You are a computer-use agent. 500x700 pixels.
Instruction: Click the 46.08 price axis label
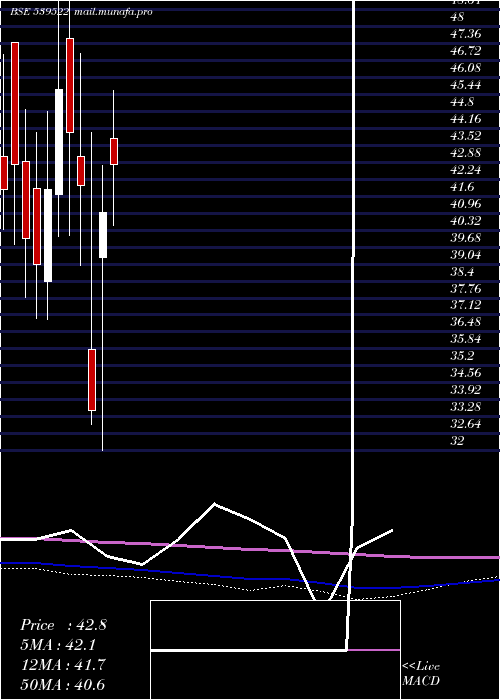466,68
